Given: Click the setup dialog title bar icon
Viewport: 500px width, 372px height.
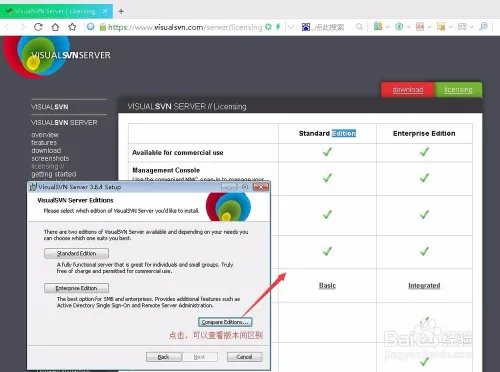Looking at the screenshot, I should [x=33, y=187].
